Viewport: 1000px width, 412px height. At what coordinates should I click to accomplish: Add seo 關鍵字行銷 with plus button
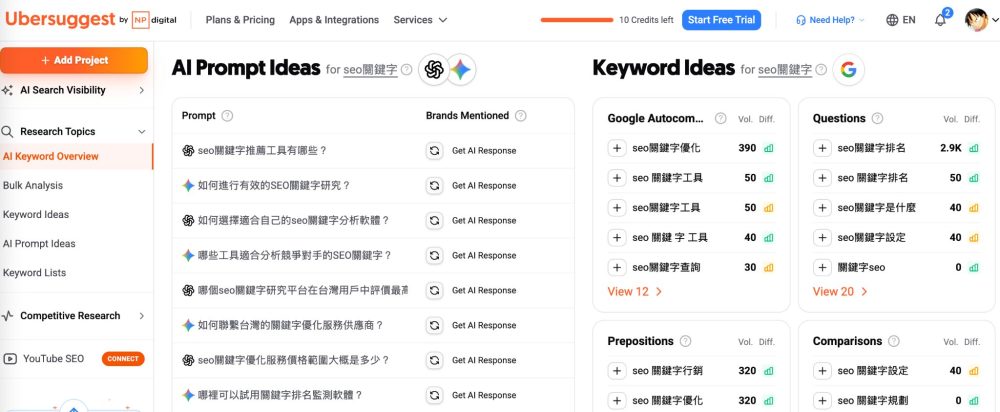(x=617, y=371)
